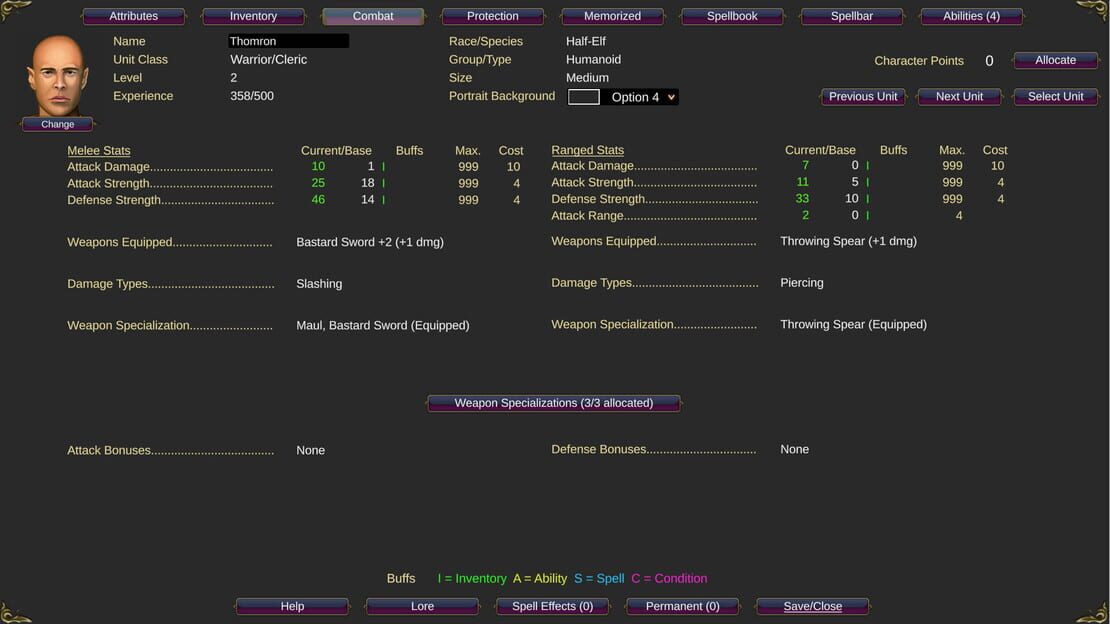Image resolution: width=1110 pixels, height=624 pixels.
Task: Click the Change portrait button
Action: pos(57,124)
